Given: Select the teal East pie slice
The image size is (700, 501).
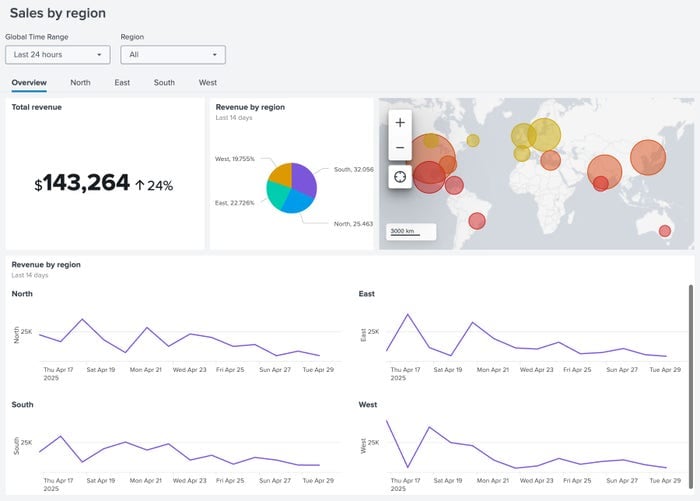Looking at the screenshot, I should [x=277, y=195].
